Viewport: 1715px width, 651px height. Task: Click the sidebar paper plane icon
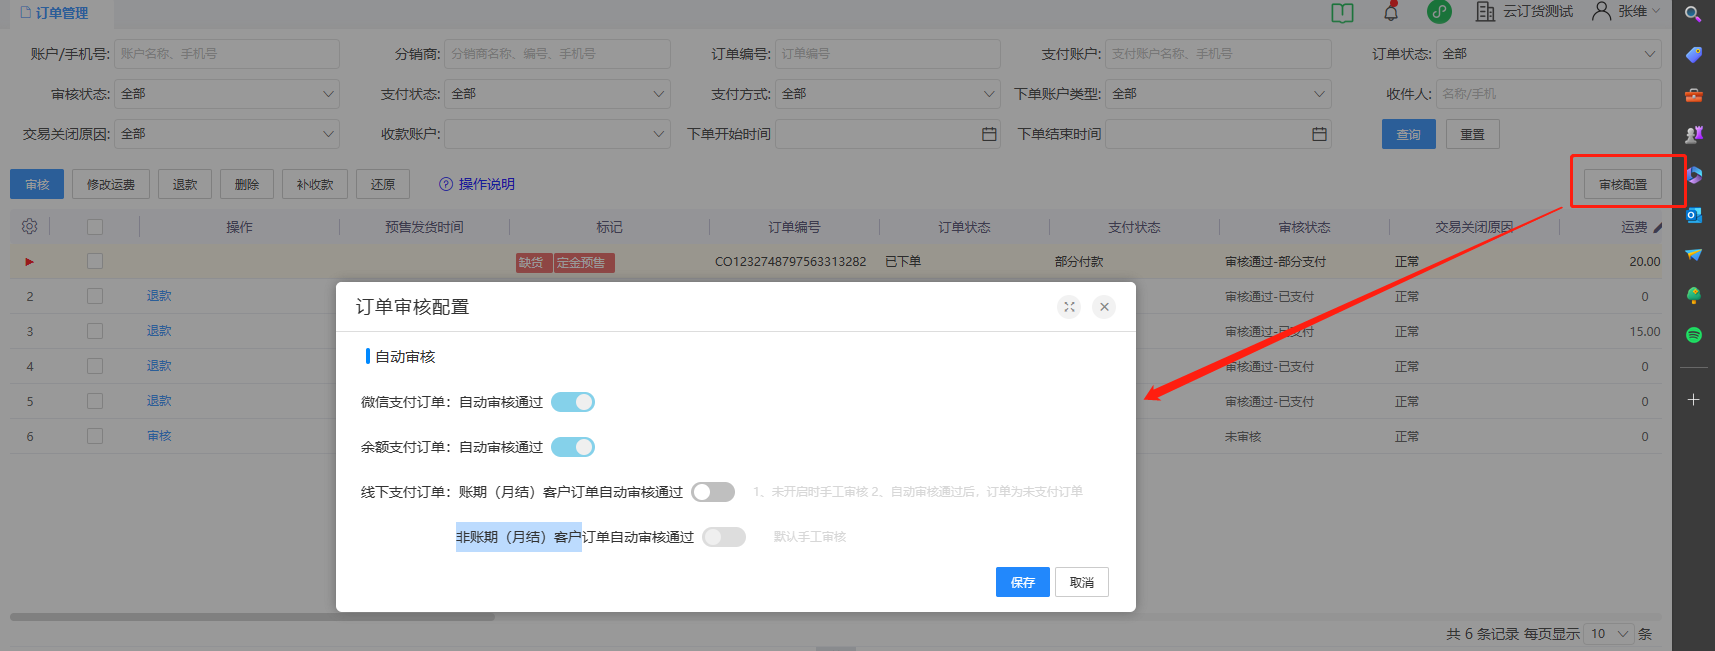point(1693,255)
